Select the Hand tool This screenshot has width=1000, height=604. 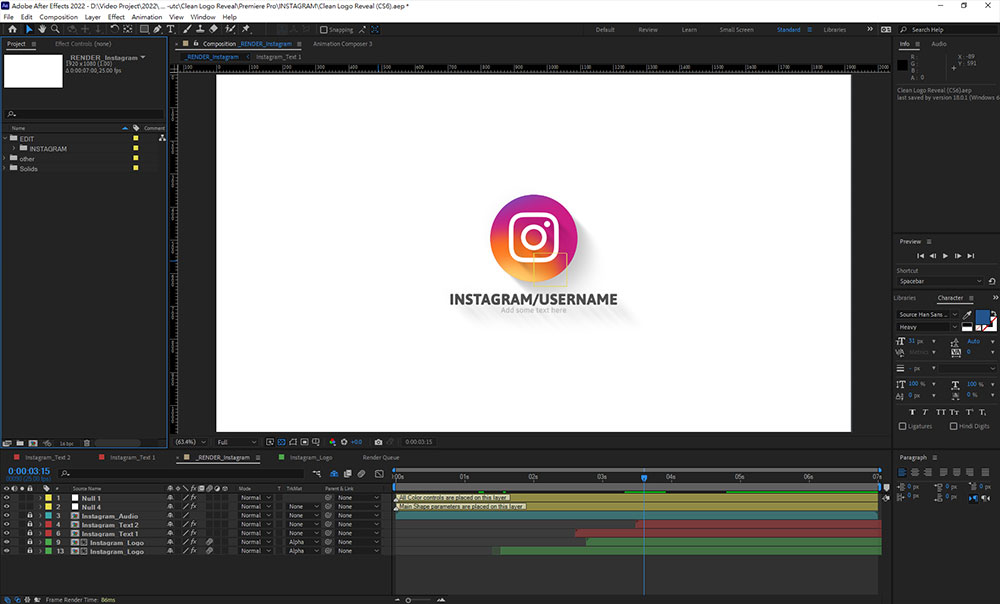[x=41, y=29]
